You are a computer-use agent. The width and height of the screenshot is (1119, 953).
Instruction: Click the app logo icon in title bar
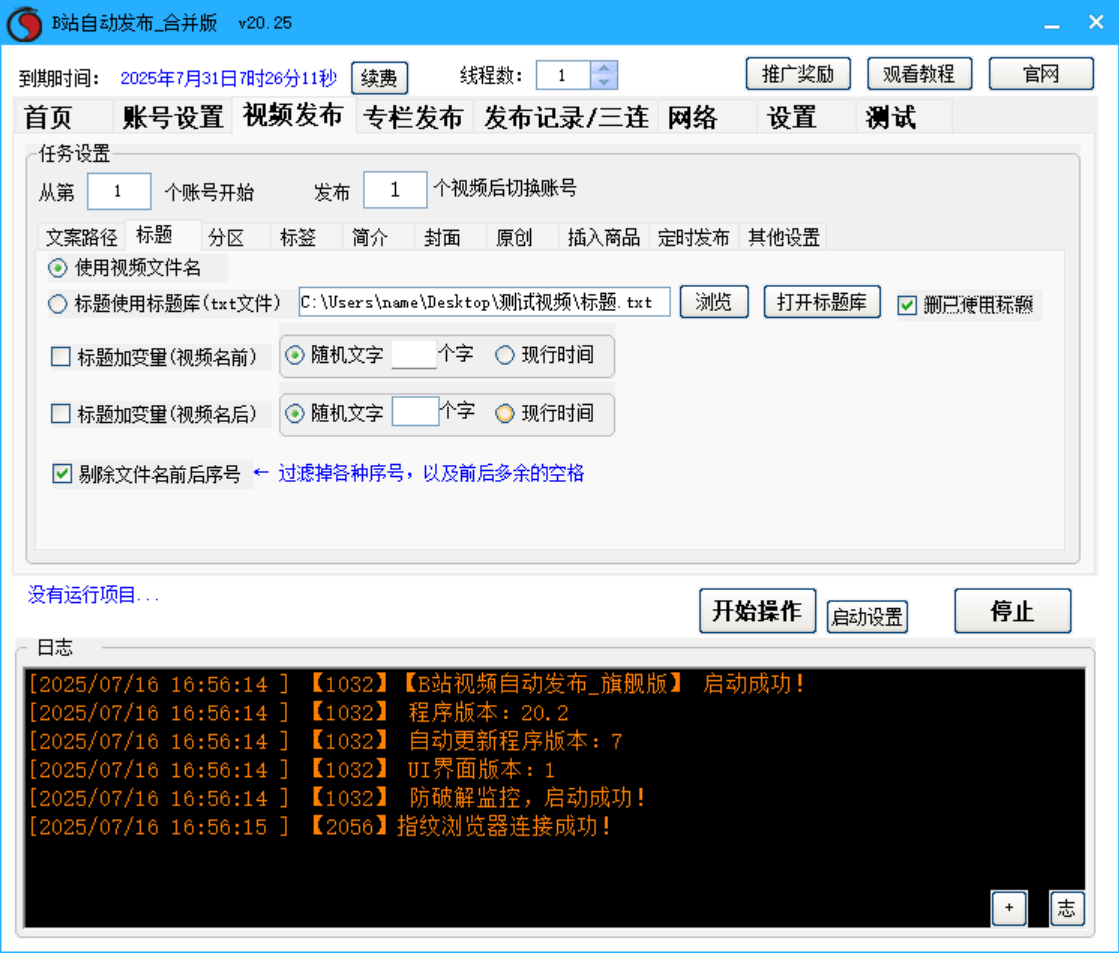pyautogui.click(x=24, y=24)
